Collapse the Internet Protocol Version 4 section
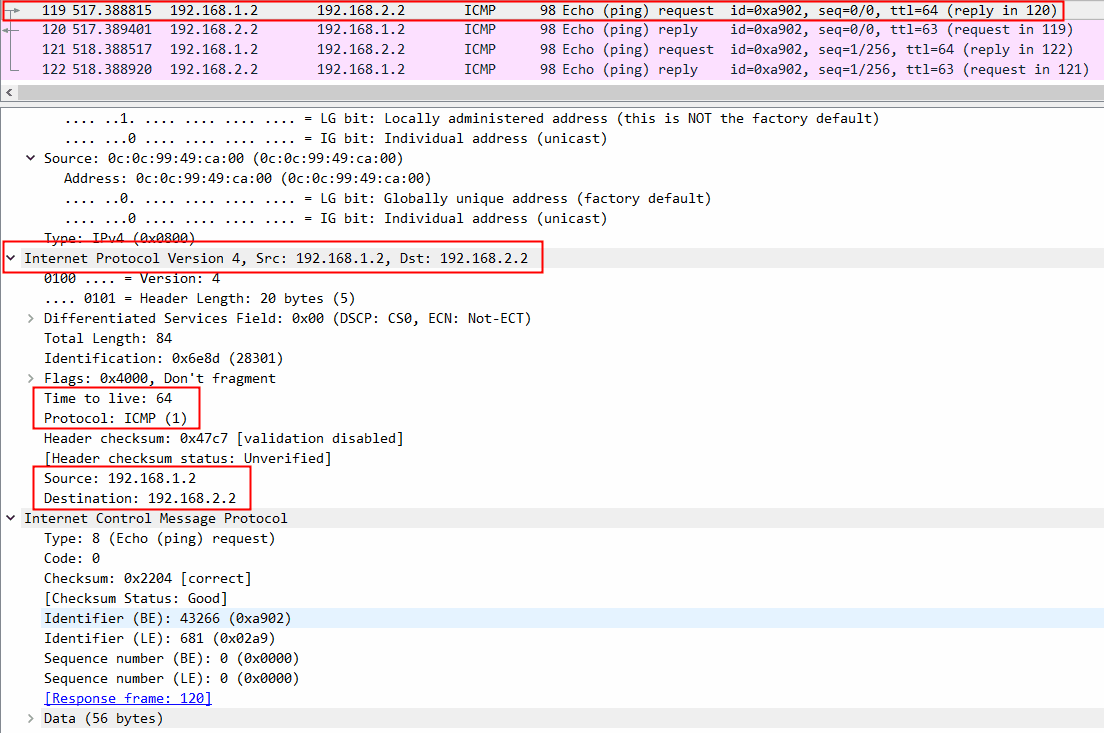This screenshot has height=733, width=1104. [11, 258]
